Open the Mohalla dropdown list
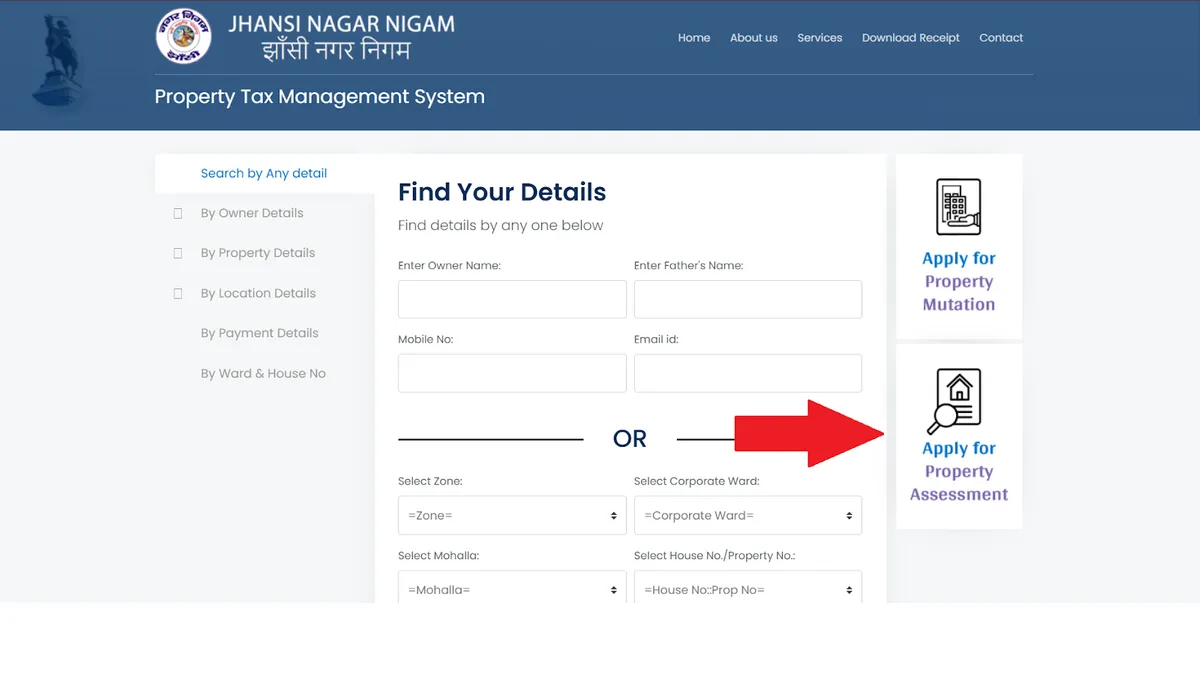 pyautogui.click(x=512, y=589)
